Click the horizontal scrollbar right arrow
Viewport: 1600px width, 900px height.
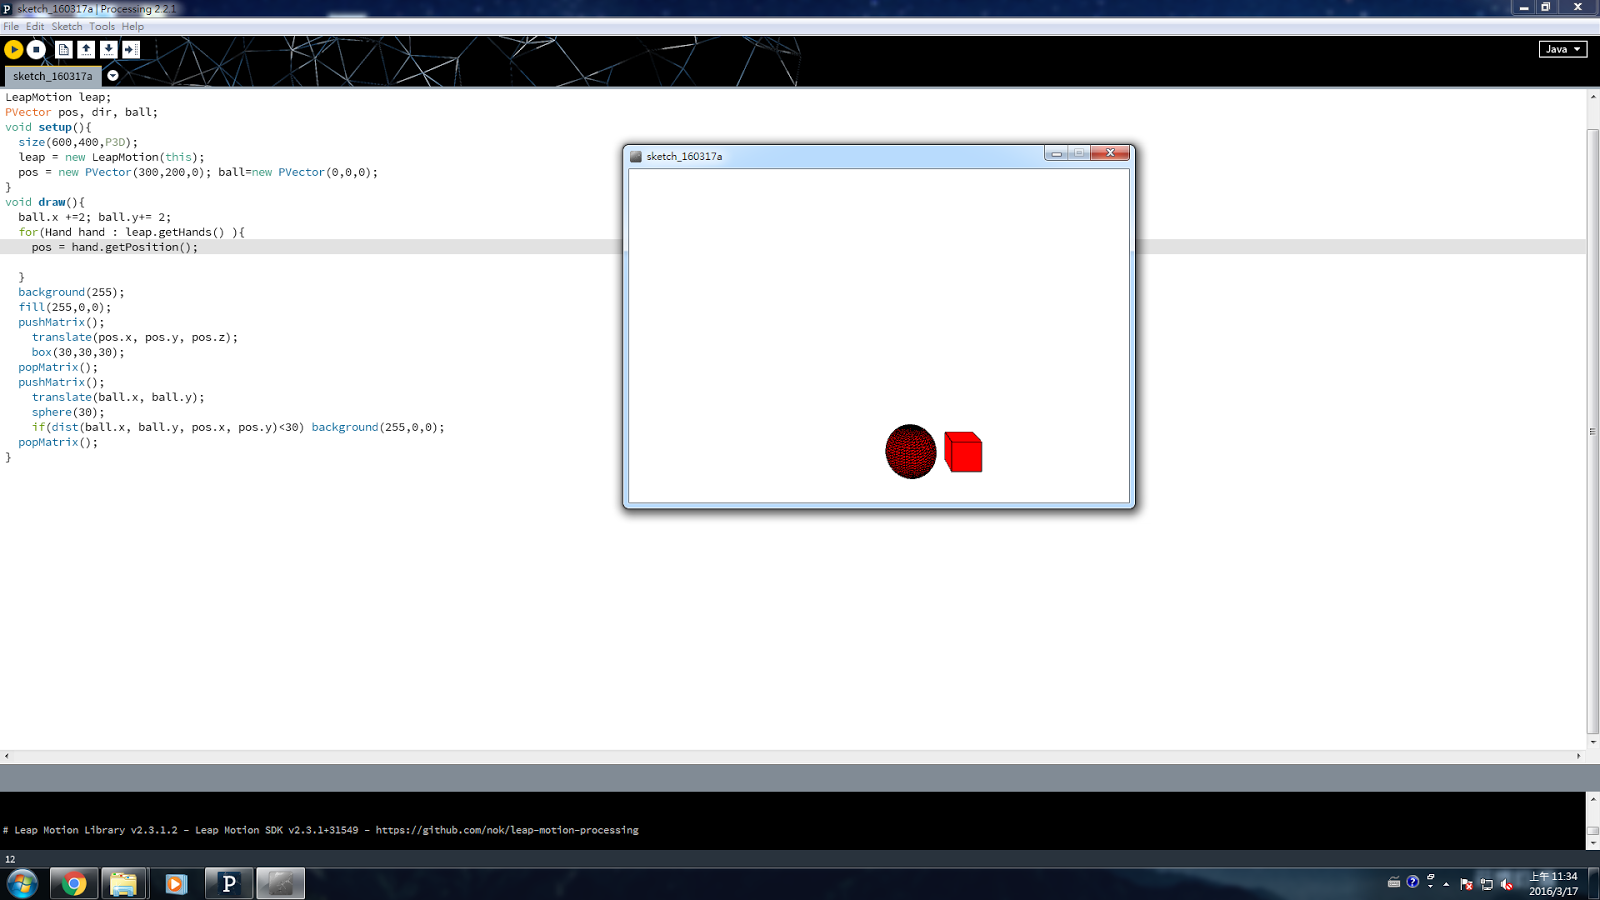click(x=1579, y=756)
